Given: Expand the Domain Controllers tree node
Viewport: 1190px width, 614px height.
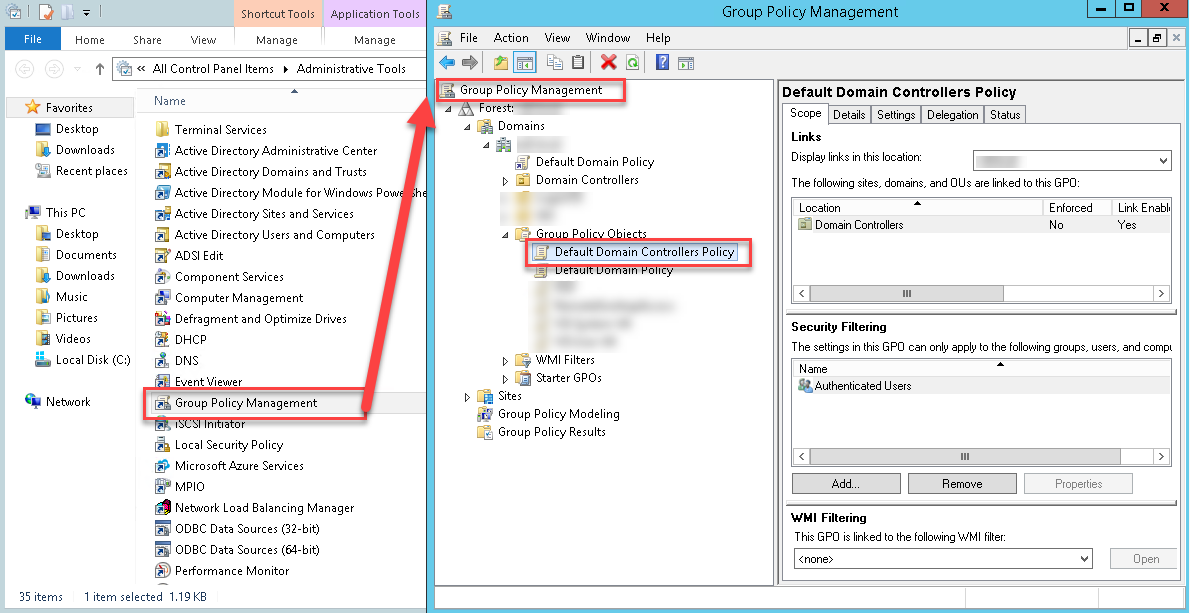Looking at the screenshot, I should coord(506,181).
